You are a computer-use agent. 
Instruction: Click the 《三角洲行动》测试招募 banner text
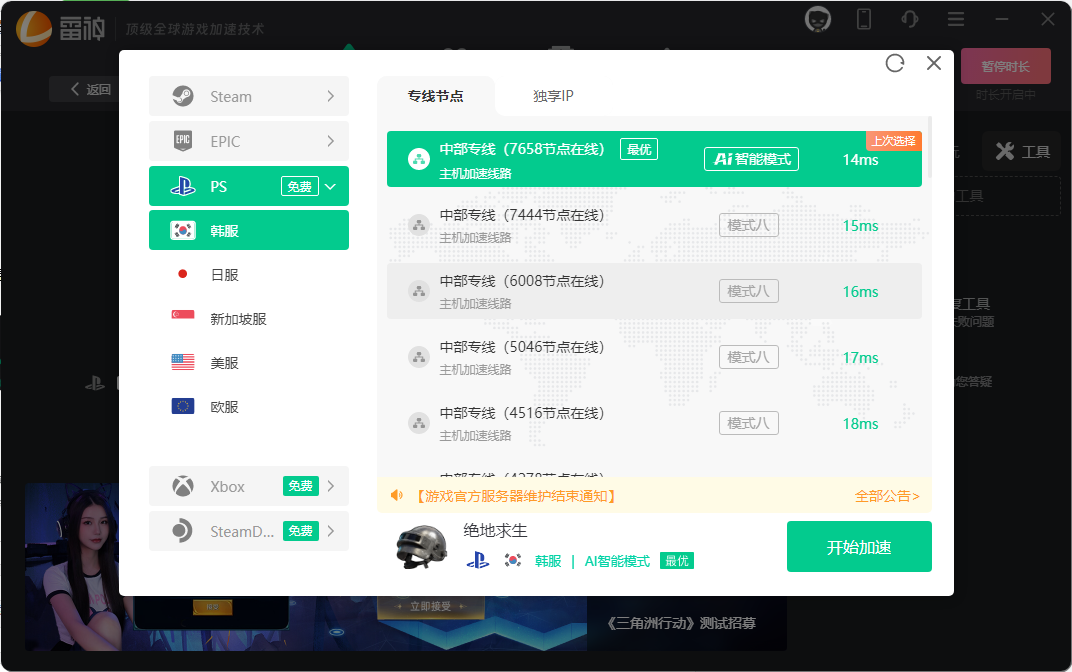(x=682, y=623)
